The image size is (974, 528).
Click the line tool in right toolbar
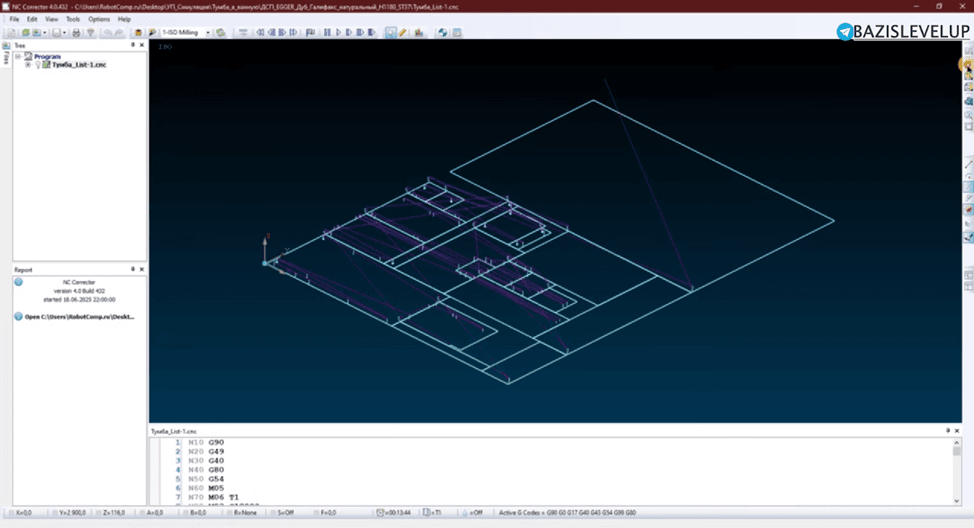(968, 164)
